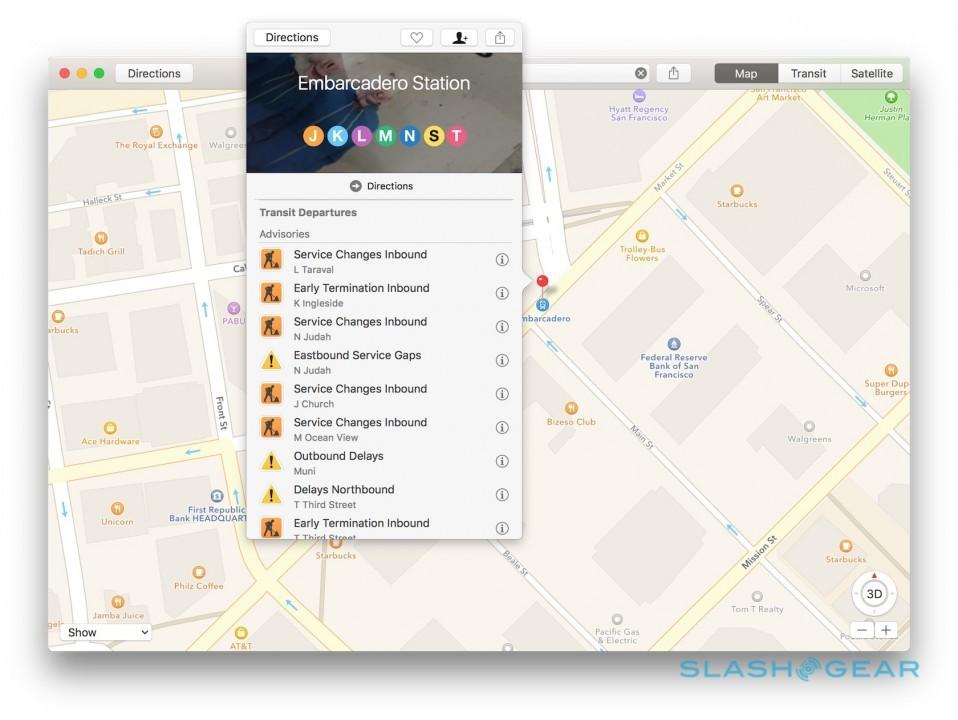Click the share icon in the station popup
Image resolution: width=958 pixels, height=720 pixels.
point(500,38)
